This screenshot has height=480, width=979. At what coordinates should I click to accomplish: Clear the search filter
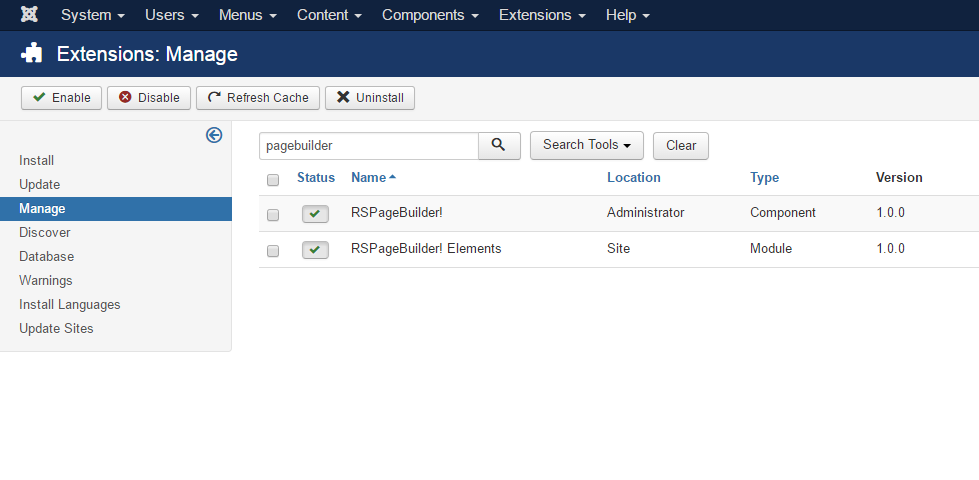[681, 145]
